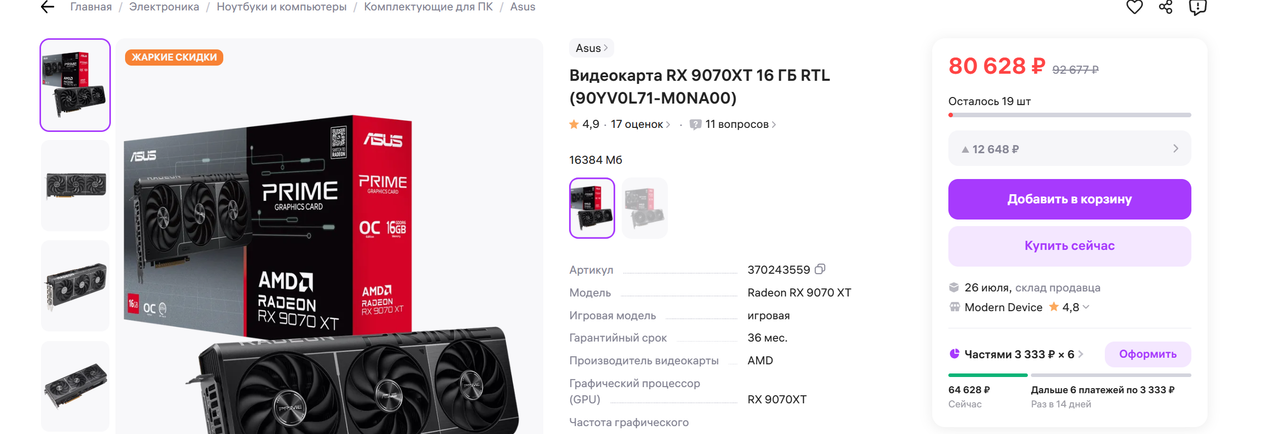Click the star rating 4,9 icon
The image size is (1280, 434).
pos(574,125)
